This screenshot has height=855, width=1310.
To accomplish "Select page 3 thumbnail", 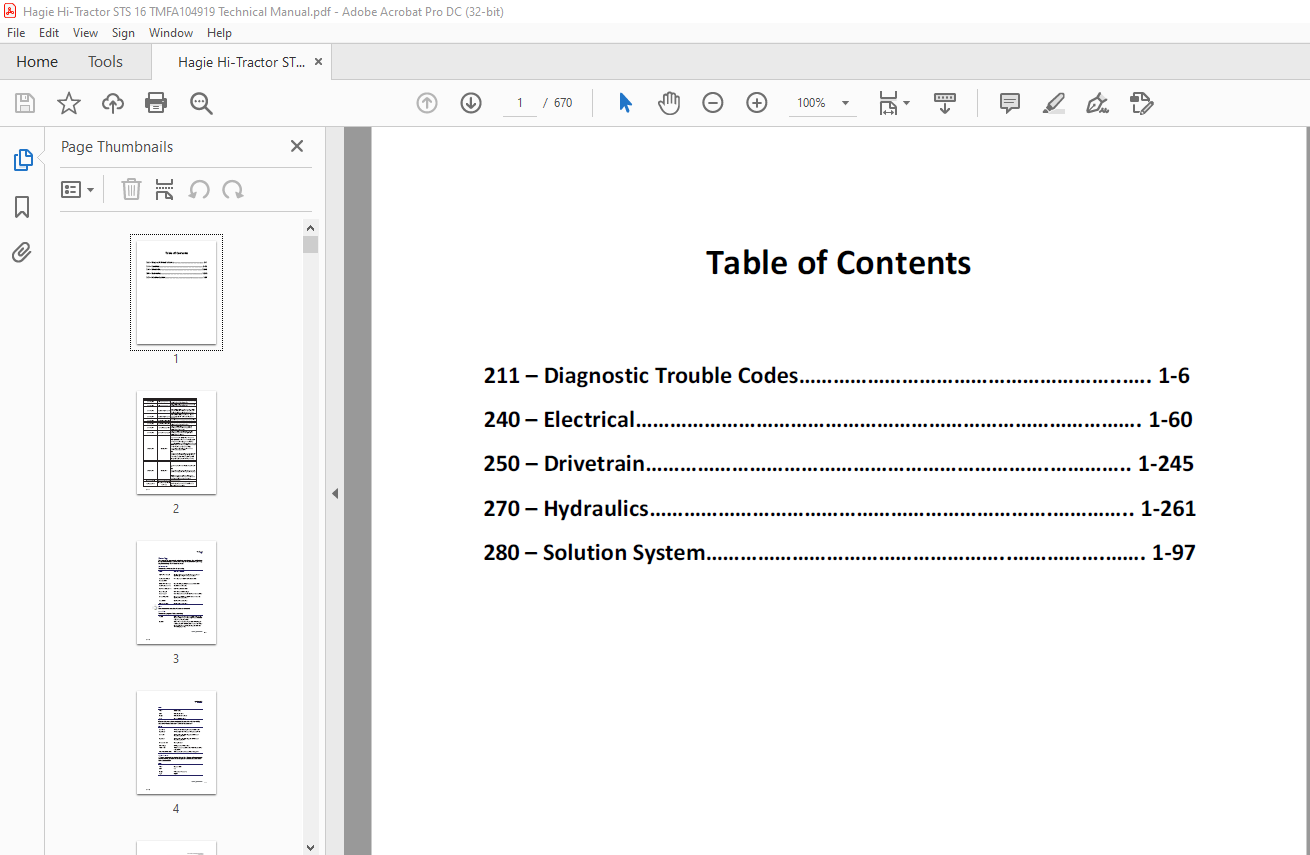I will [x=176, y=592].
